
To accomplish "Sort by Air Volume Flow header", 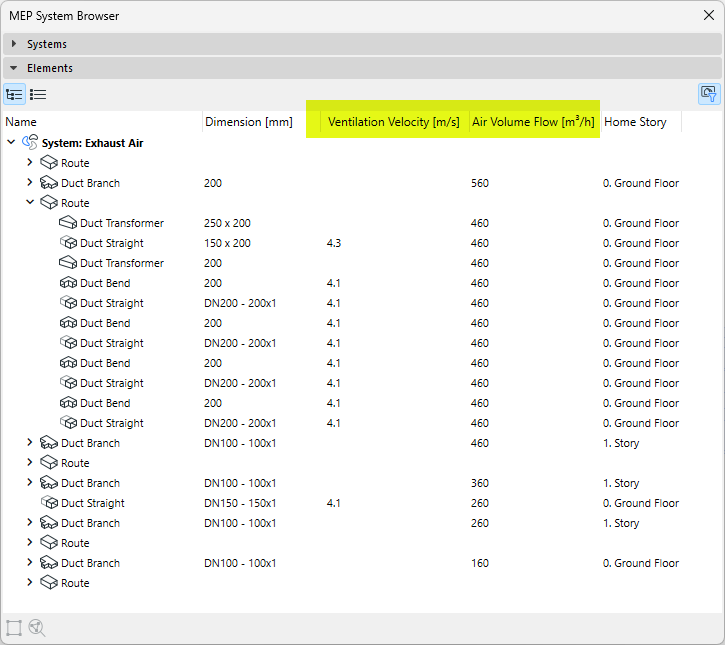I will 535,122.
